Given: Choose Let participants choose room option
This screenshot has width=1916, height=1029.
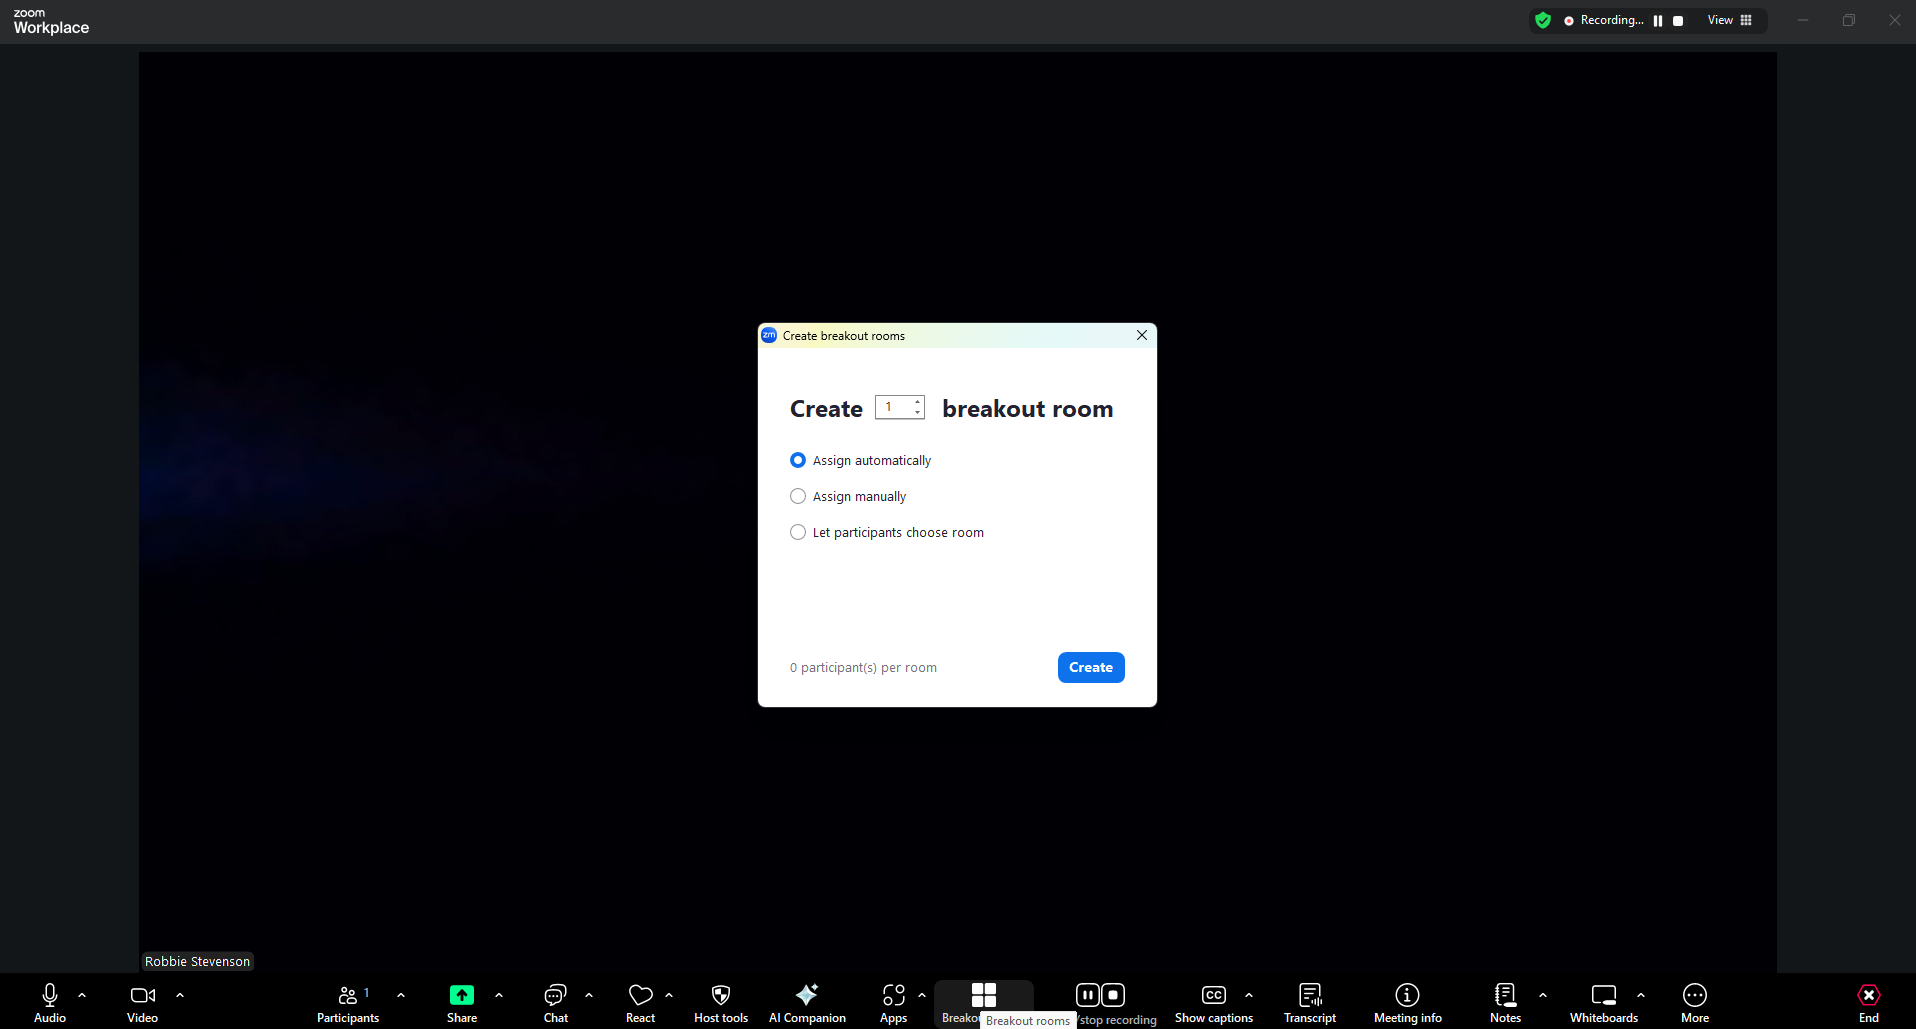Looking at the screenshot, I should pyautogui.click(x=798, y=532).
